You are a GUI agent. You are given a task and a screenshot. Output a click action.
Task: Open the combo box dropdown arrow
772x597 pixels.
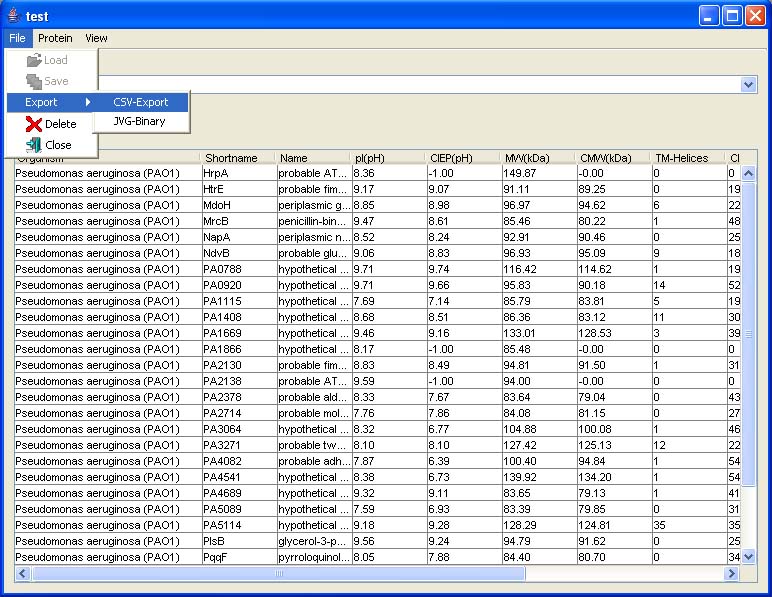(x=749, y=85)
